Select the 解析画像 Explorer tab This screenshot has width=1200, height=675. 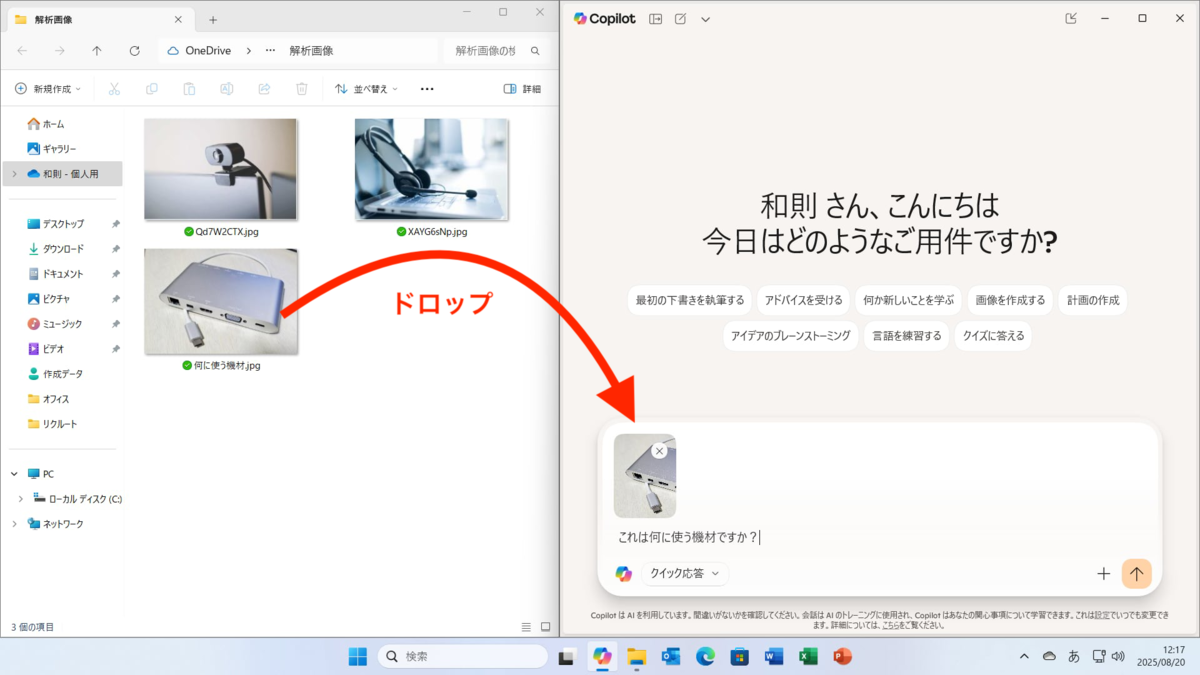100,19
